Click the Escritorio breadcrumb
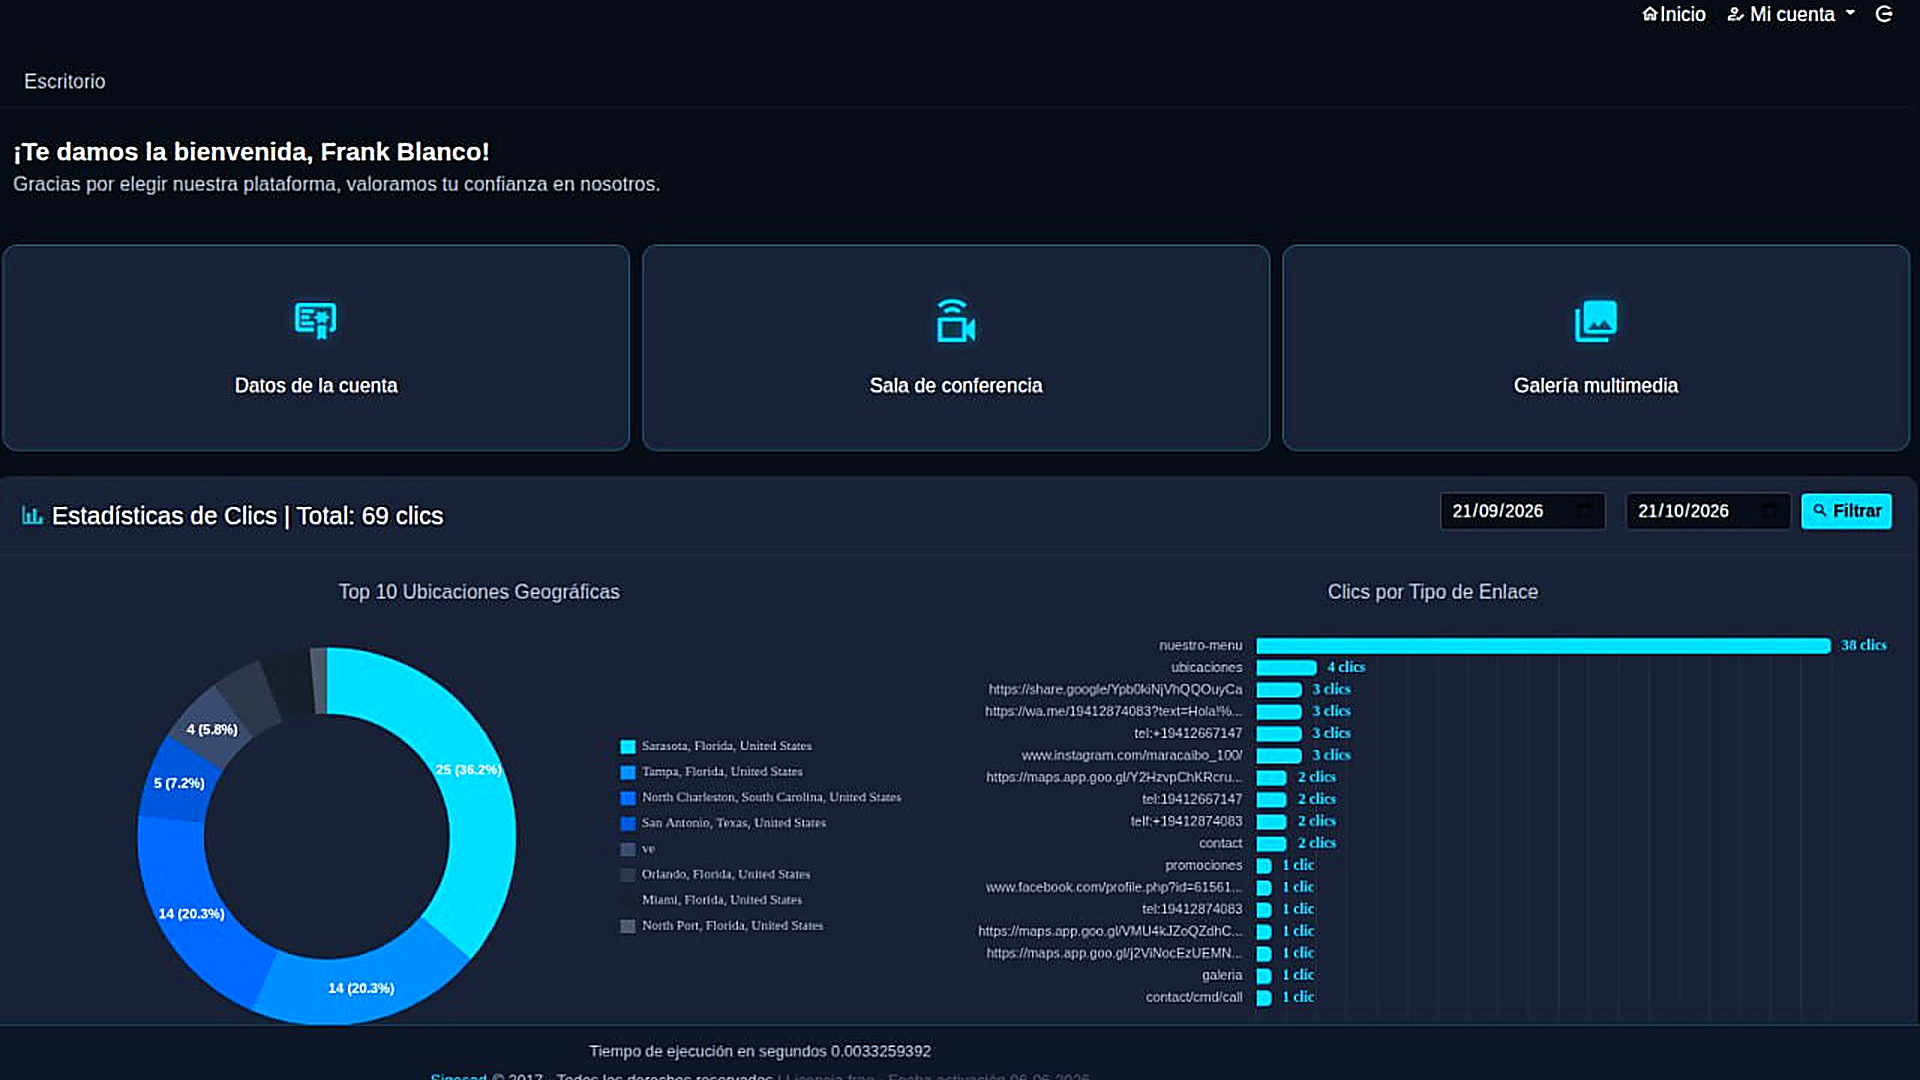This screenshot has height=1080, width=1920. (65, 81)
